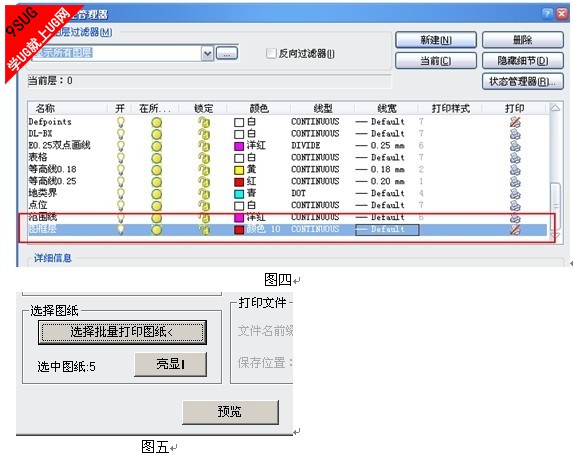Change the DOT linetype of 地类界
Screen dimensions: 573x457
[298, 193]
